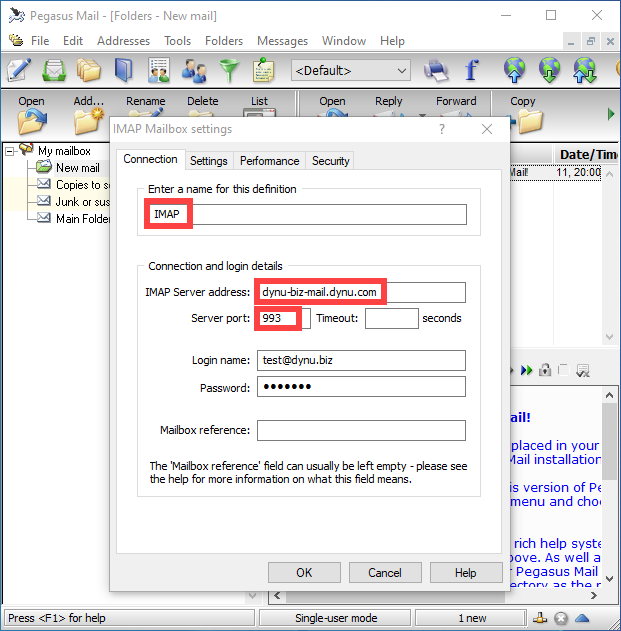Screen dimensions: 621x631
Task: Click the Server port field
Action: (284, 318)
